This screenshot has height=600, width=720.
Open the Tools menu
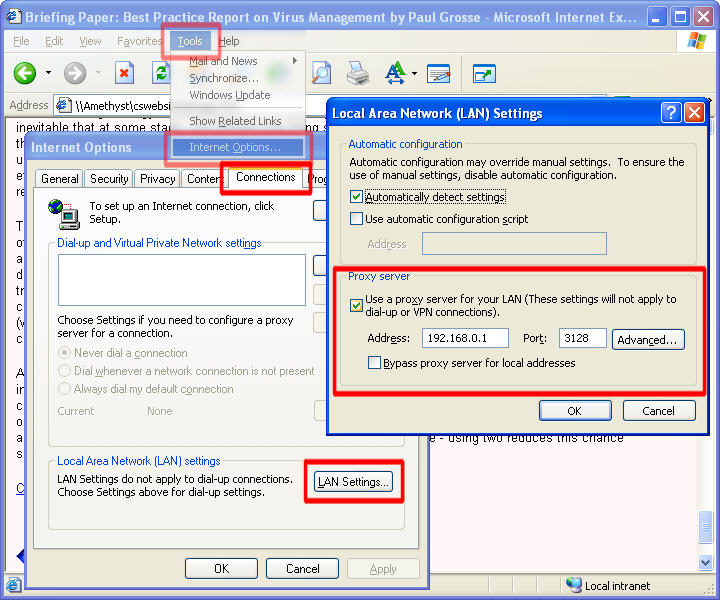click(x=190, y=41)
